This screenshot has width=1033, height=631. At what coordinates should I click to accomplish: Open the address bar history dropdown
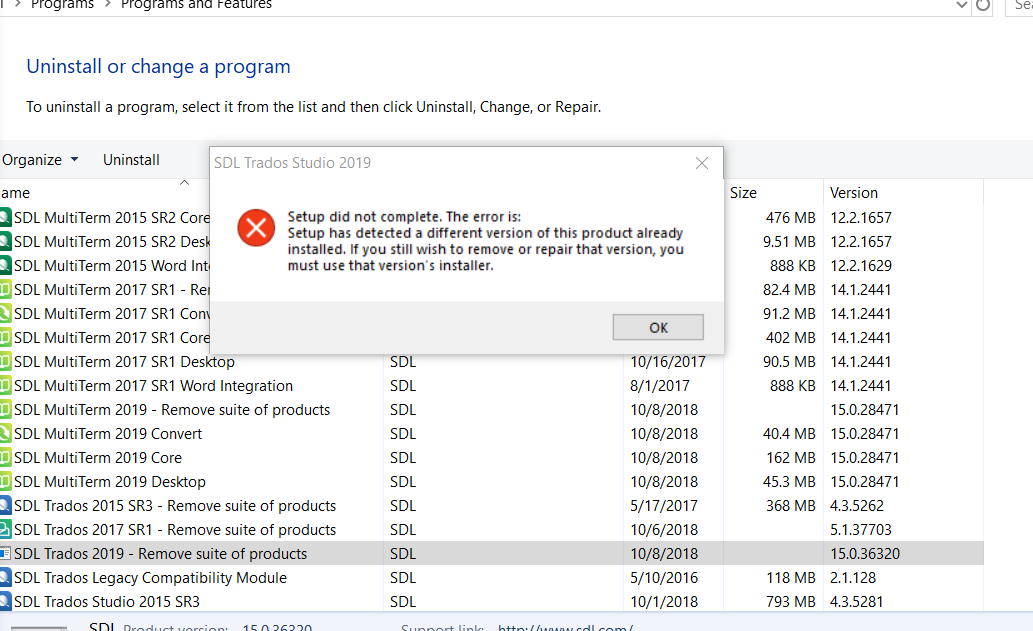962,5
